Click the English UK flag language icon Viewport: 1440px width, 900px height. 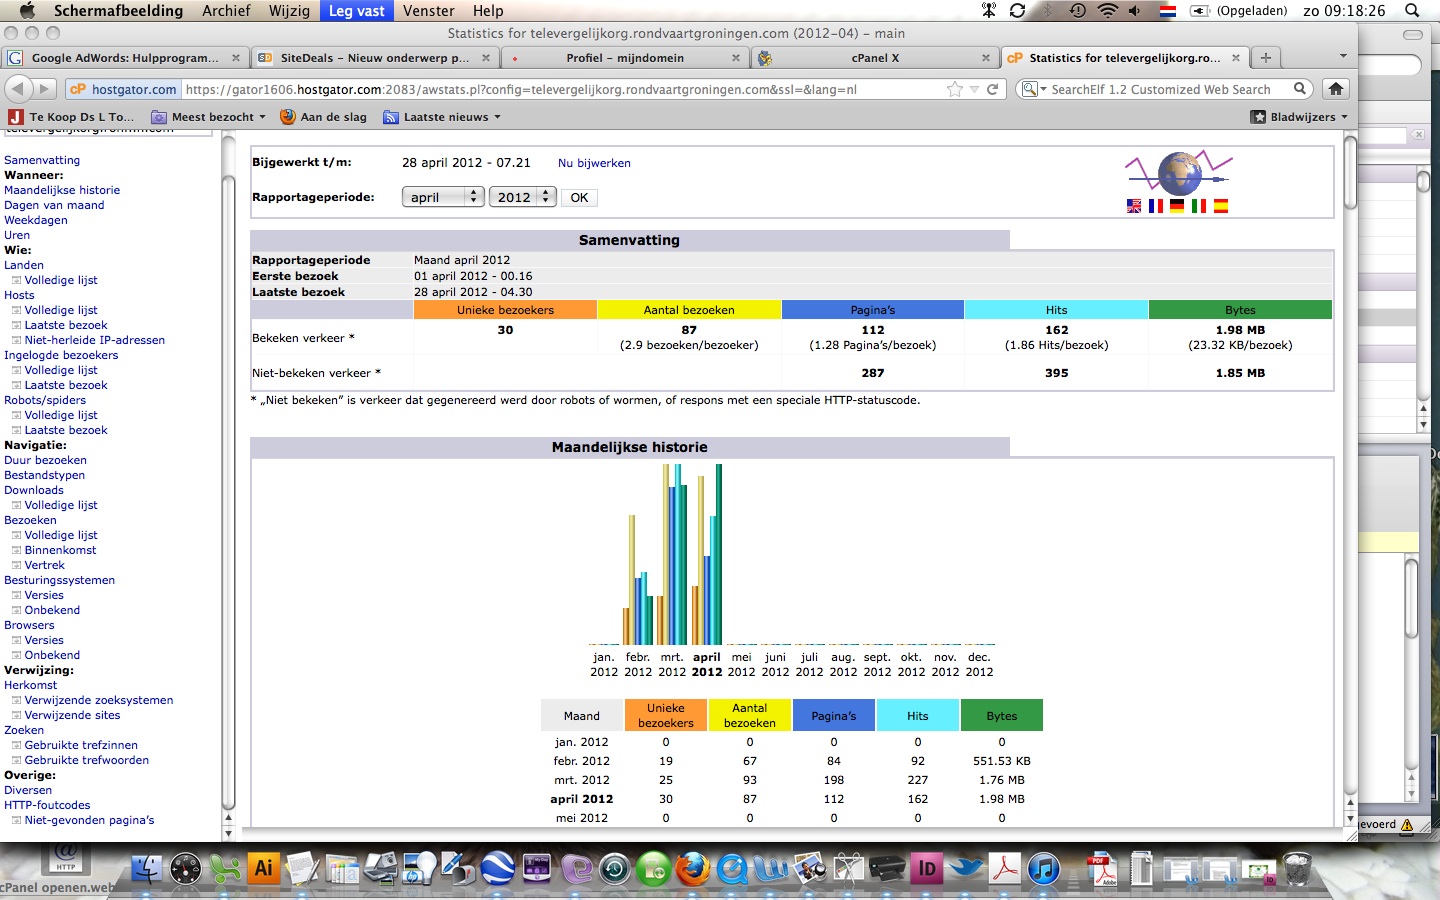pyautogui.click(x=1134, y=206)
